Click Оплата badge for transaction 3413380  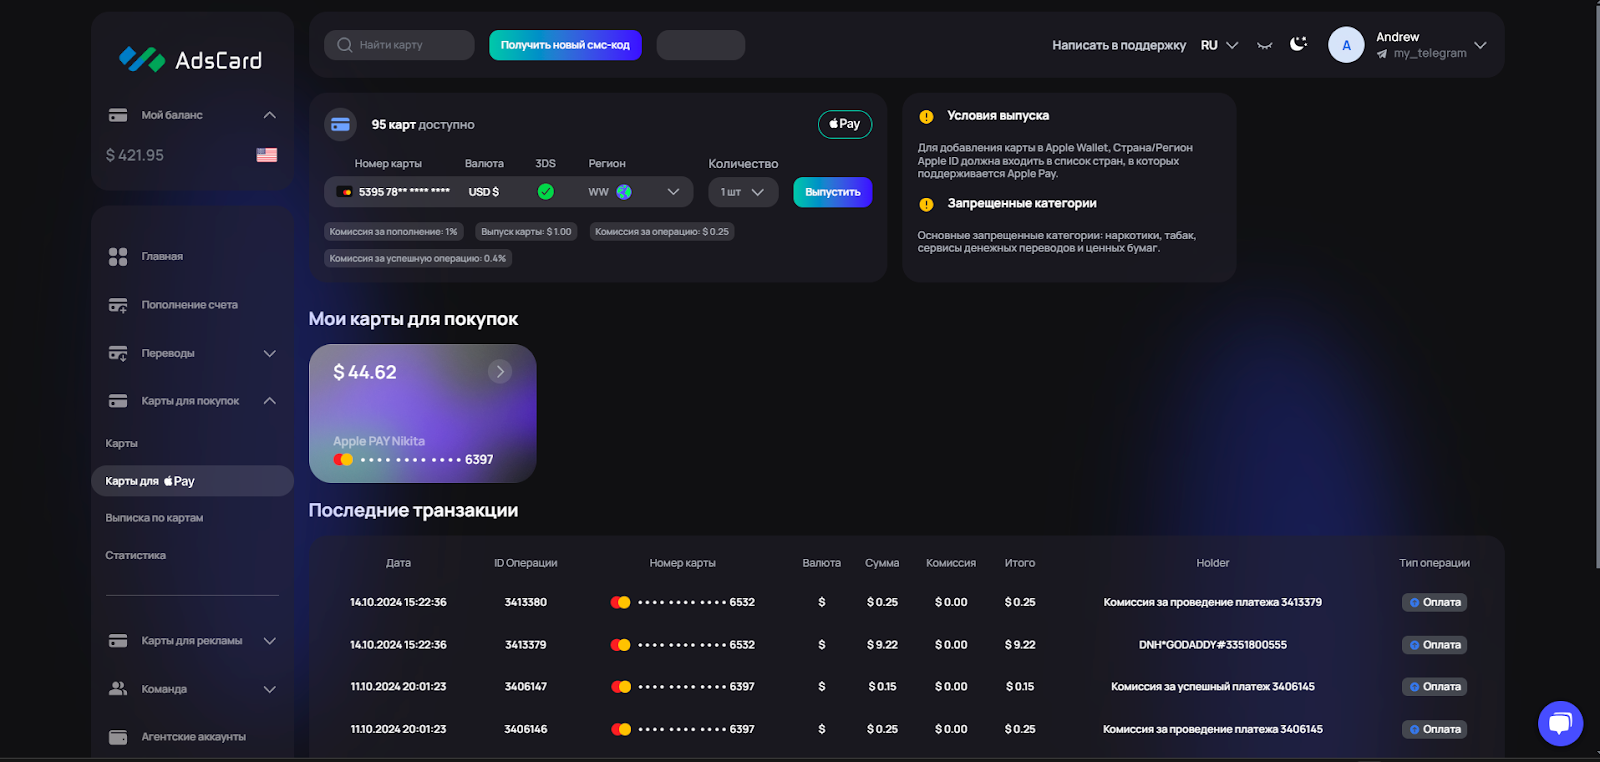(1435, 603)
